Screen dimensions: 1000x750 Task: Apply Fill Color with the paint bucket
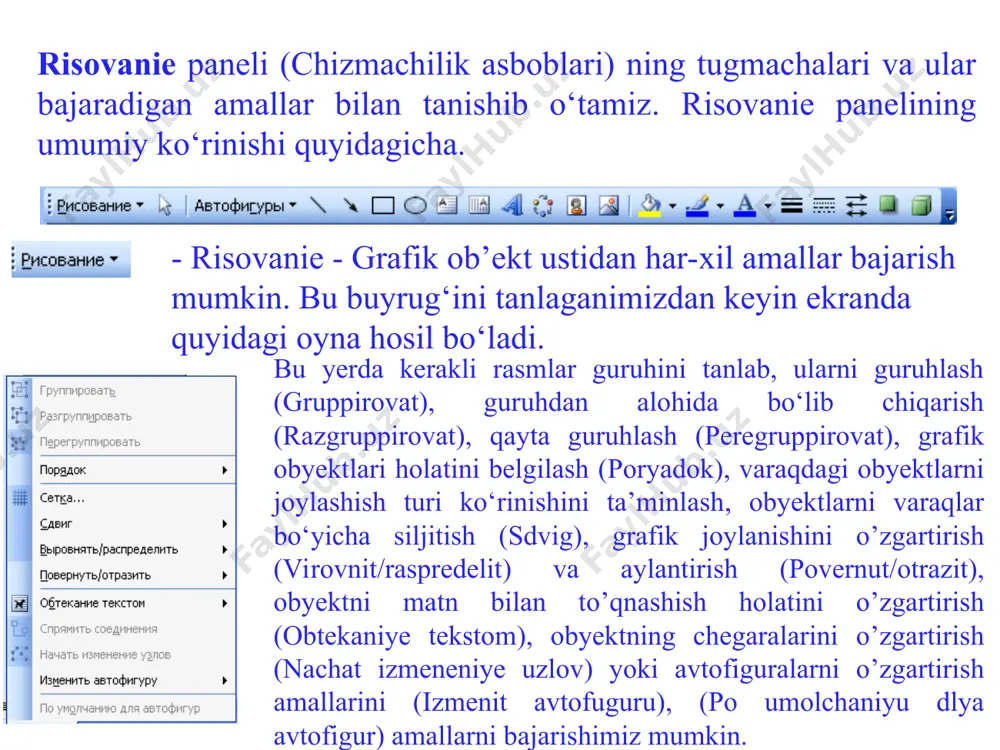[650, 205]
